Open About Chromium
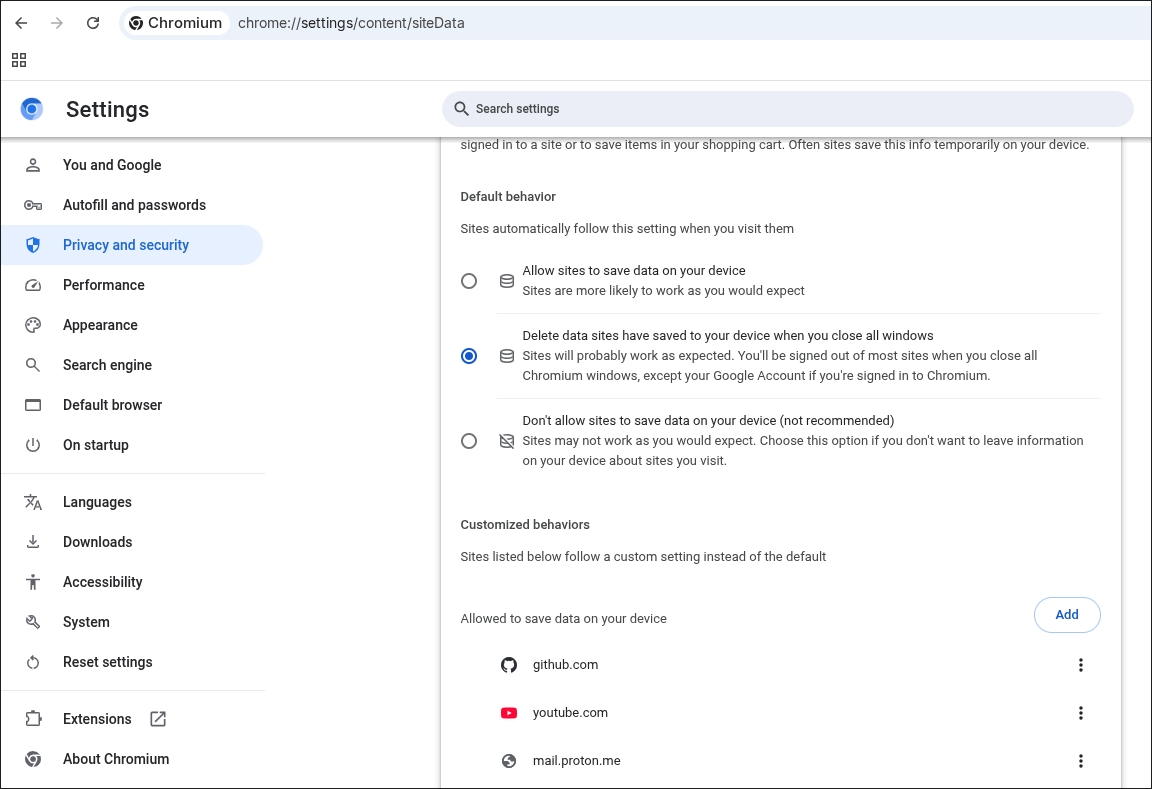The width and height of the screenshot is (1152, 789). [116, 758]
